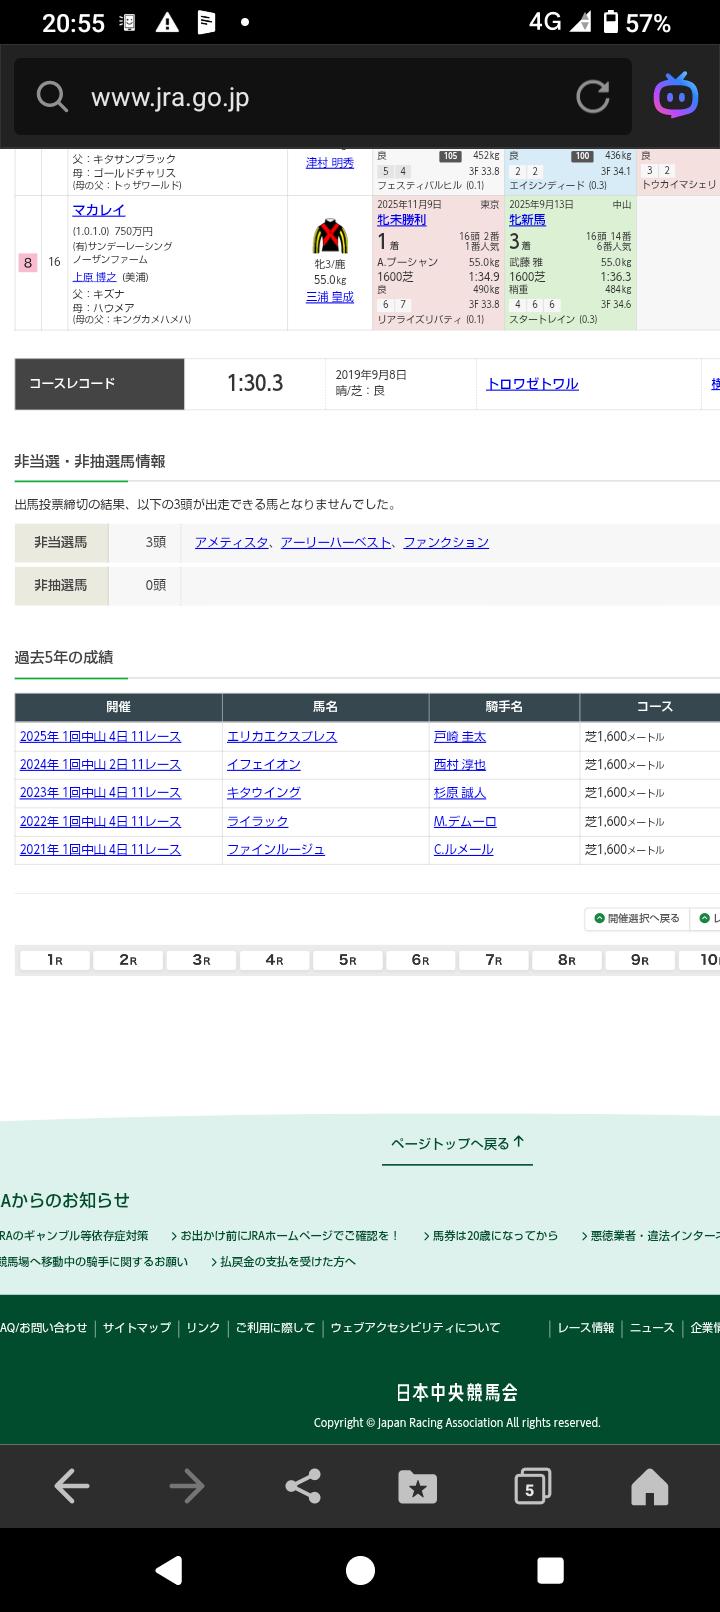
Task: Open the tab switcher showing 5
Action: (x=532, y=1487)
